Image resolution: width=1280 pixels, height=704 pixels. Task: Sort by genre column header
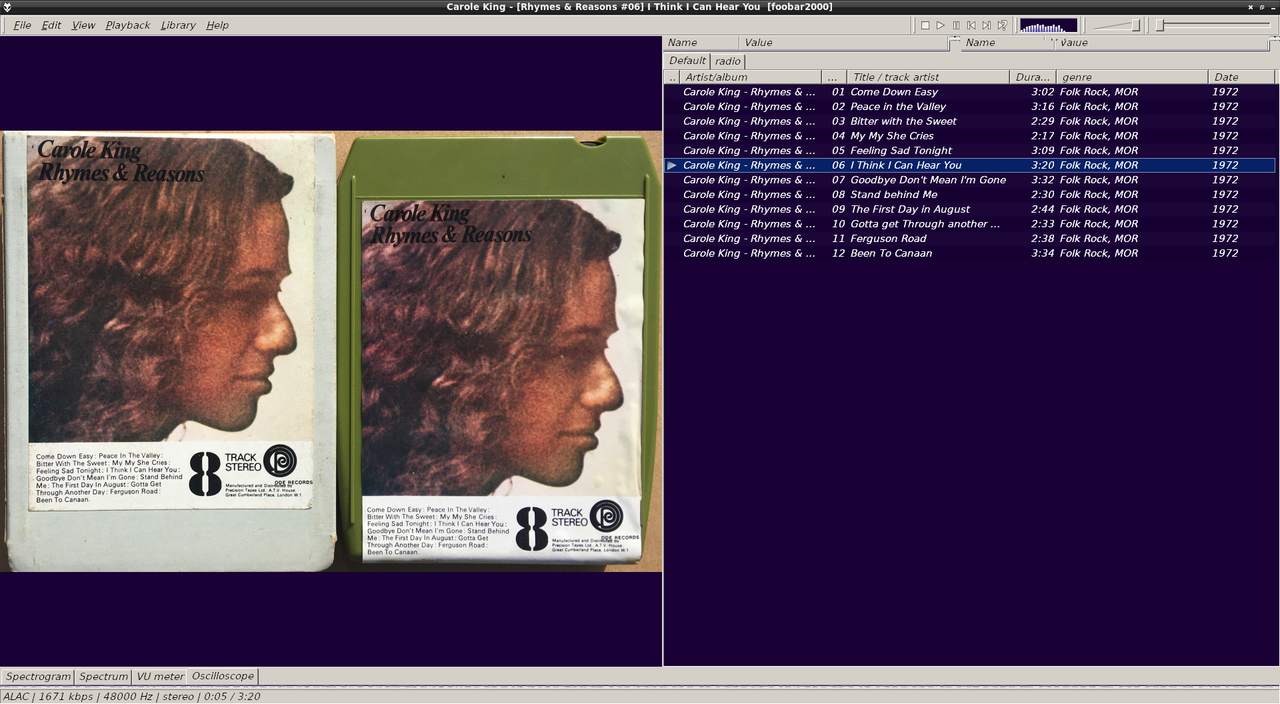coord(1132,77)
